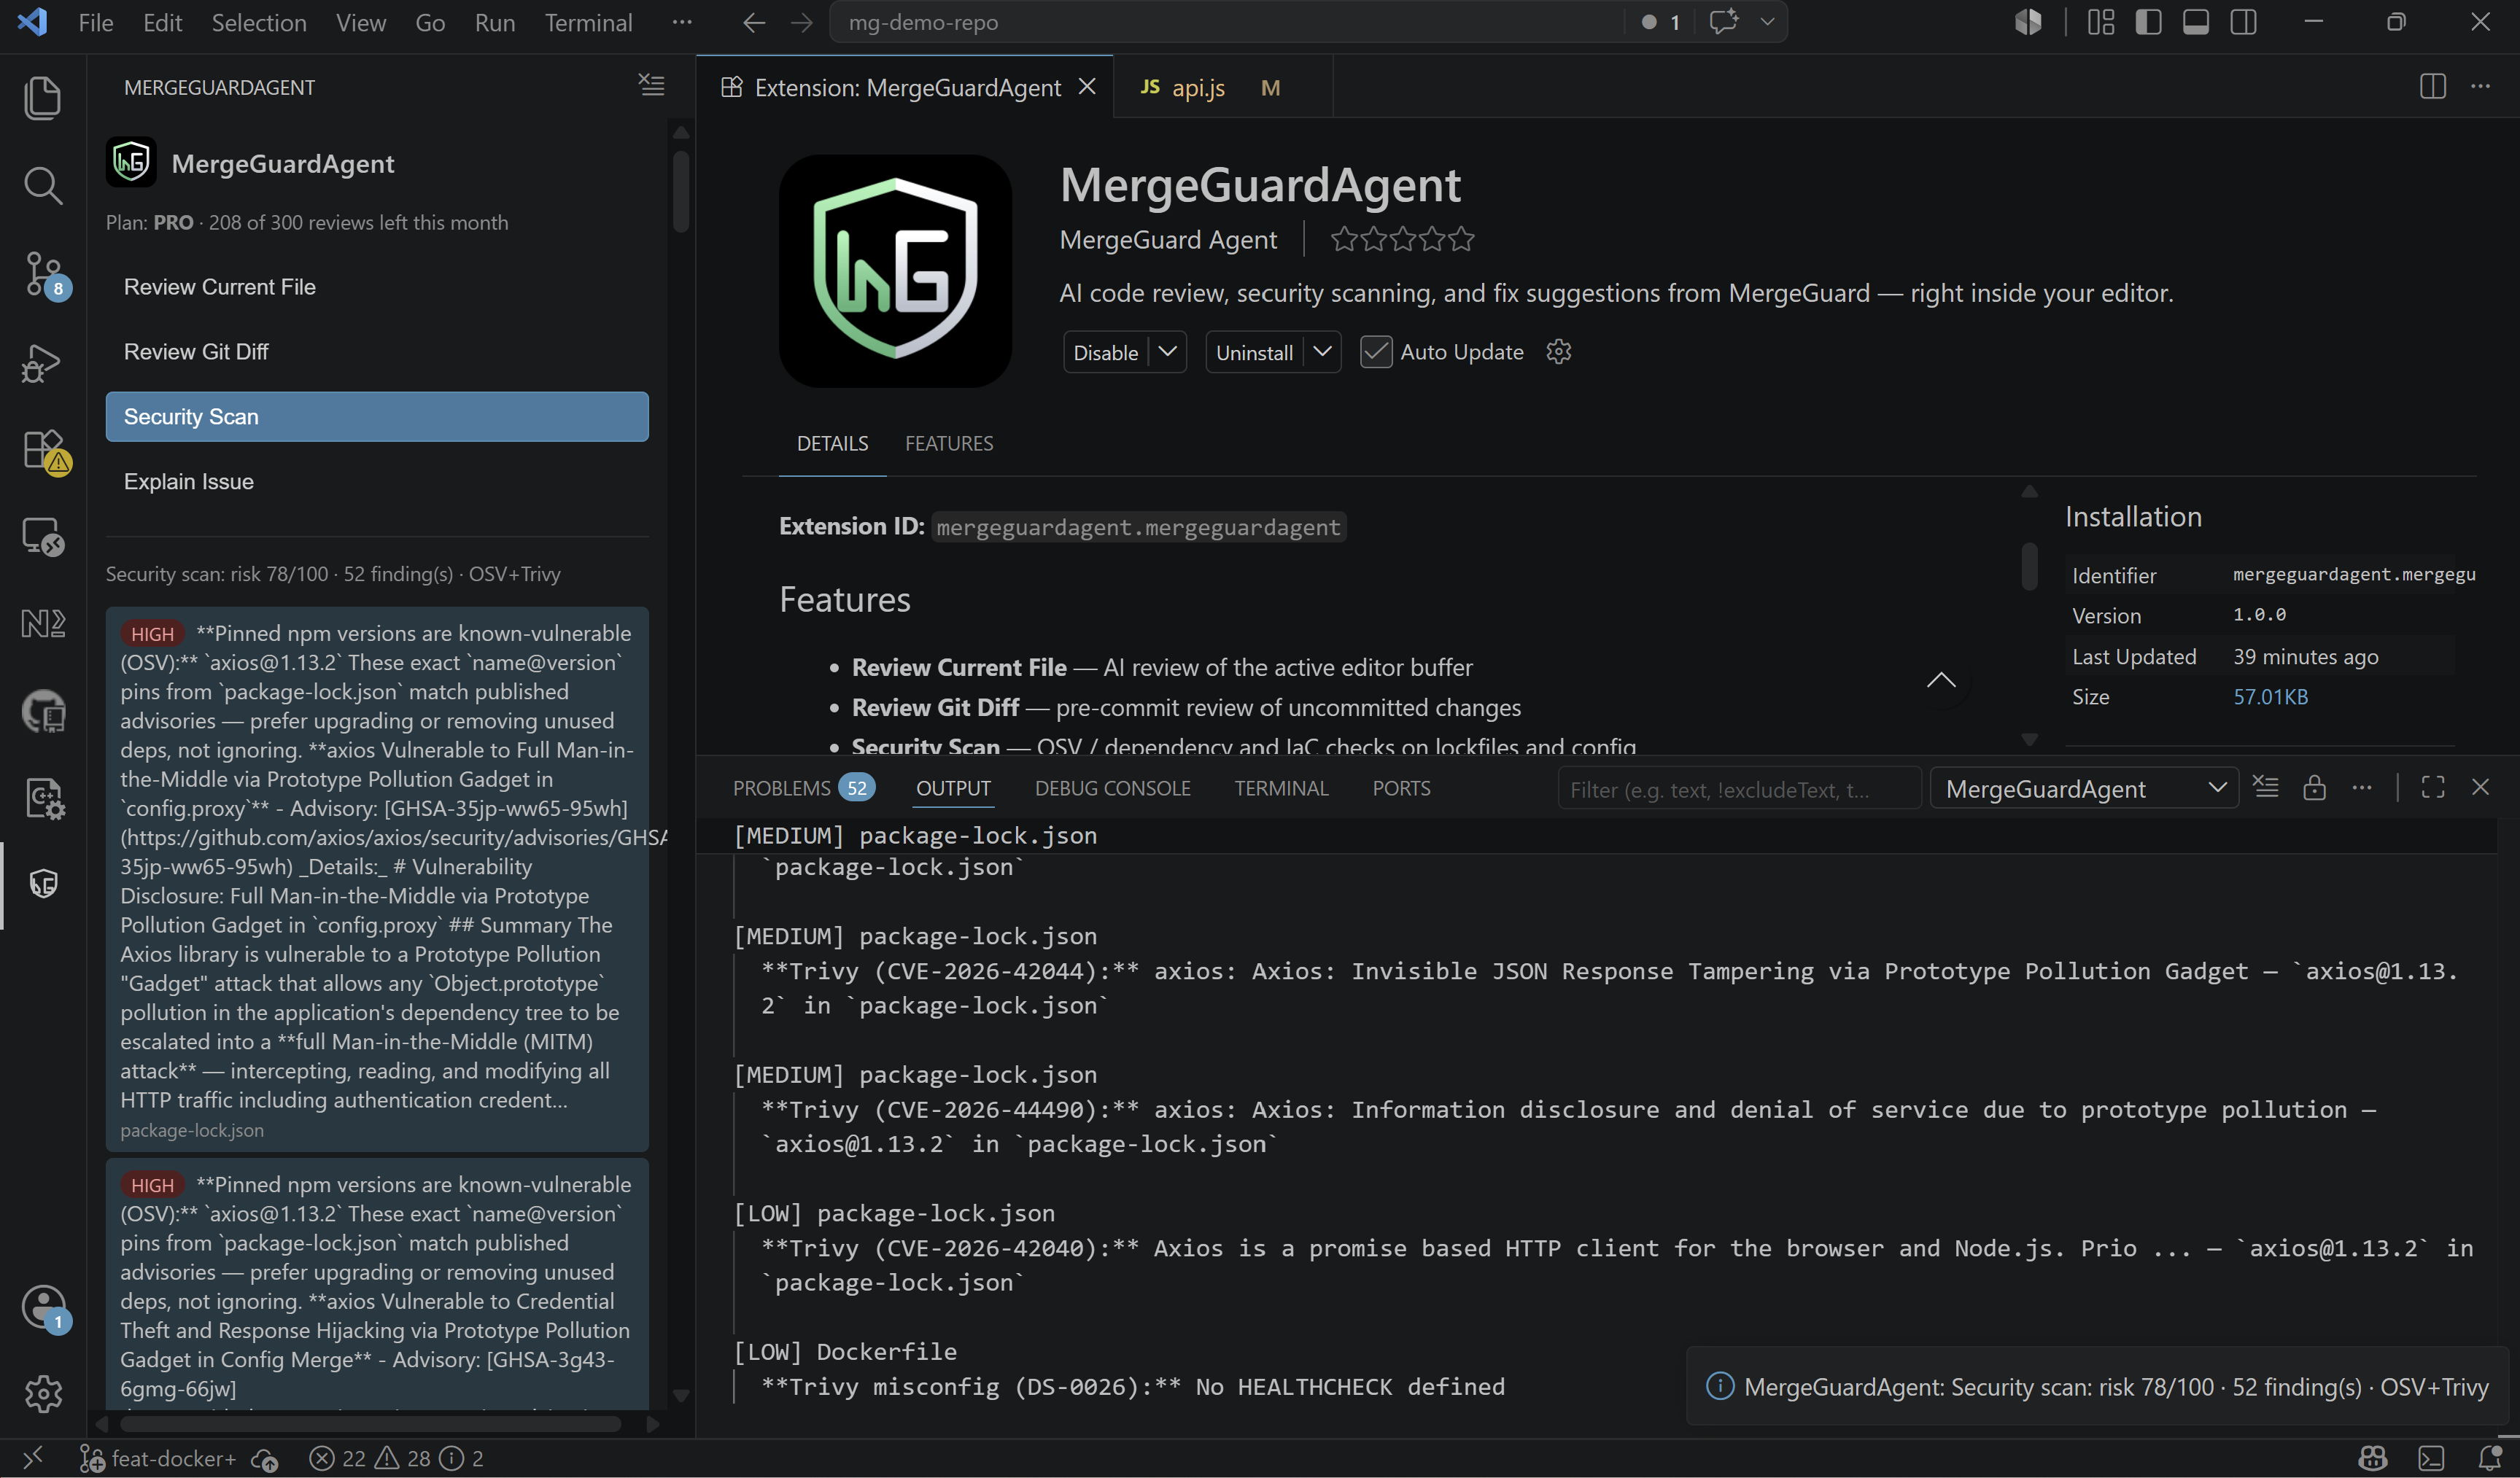Open the Selection menu
2520x1478 pixels.
coord(259,22)
